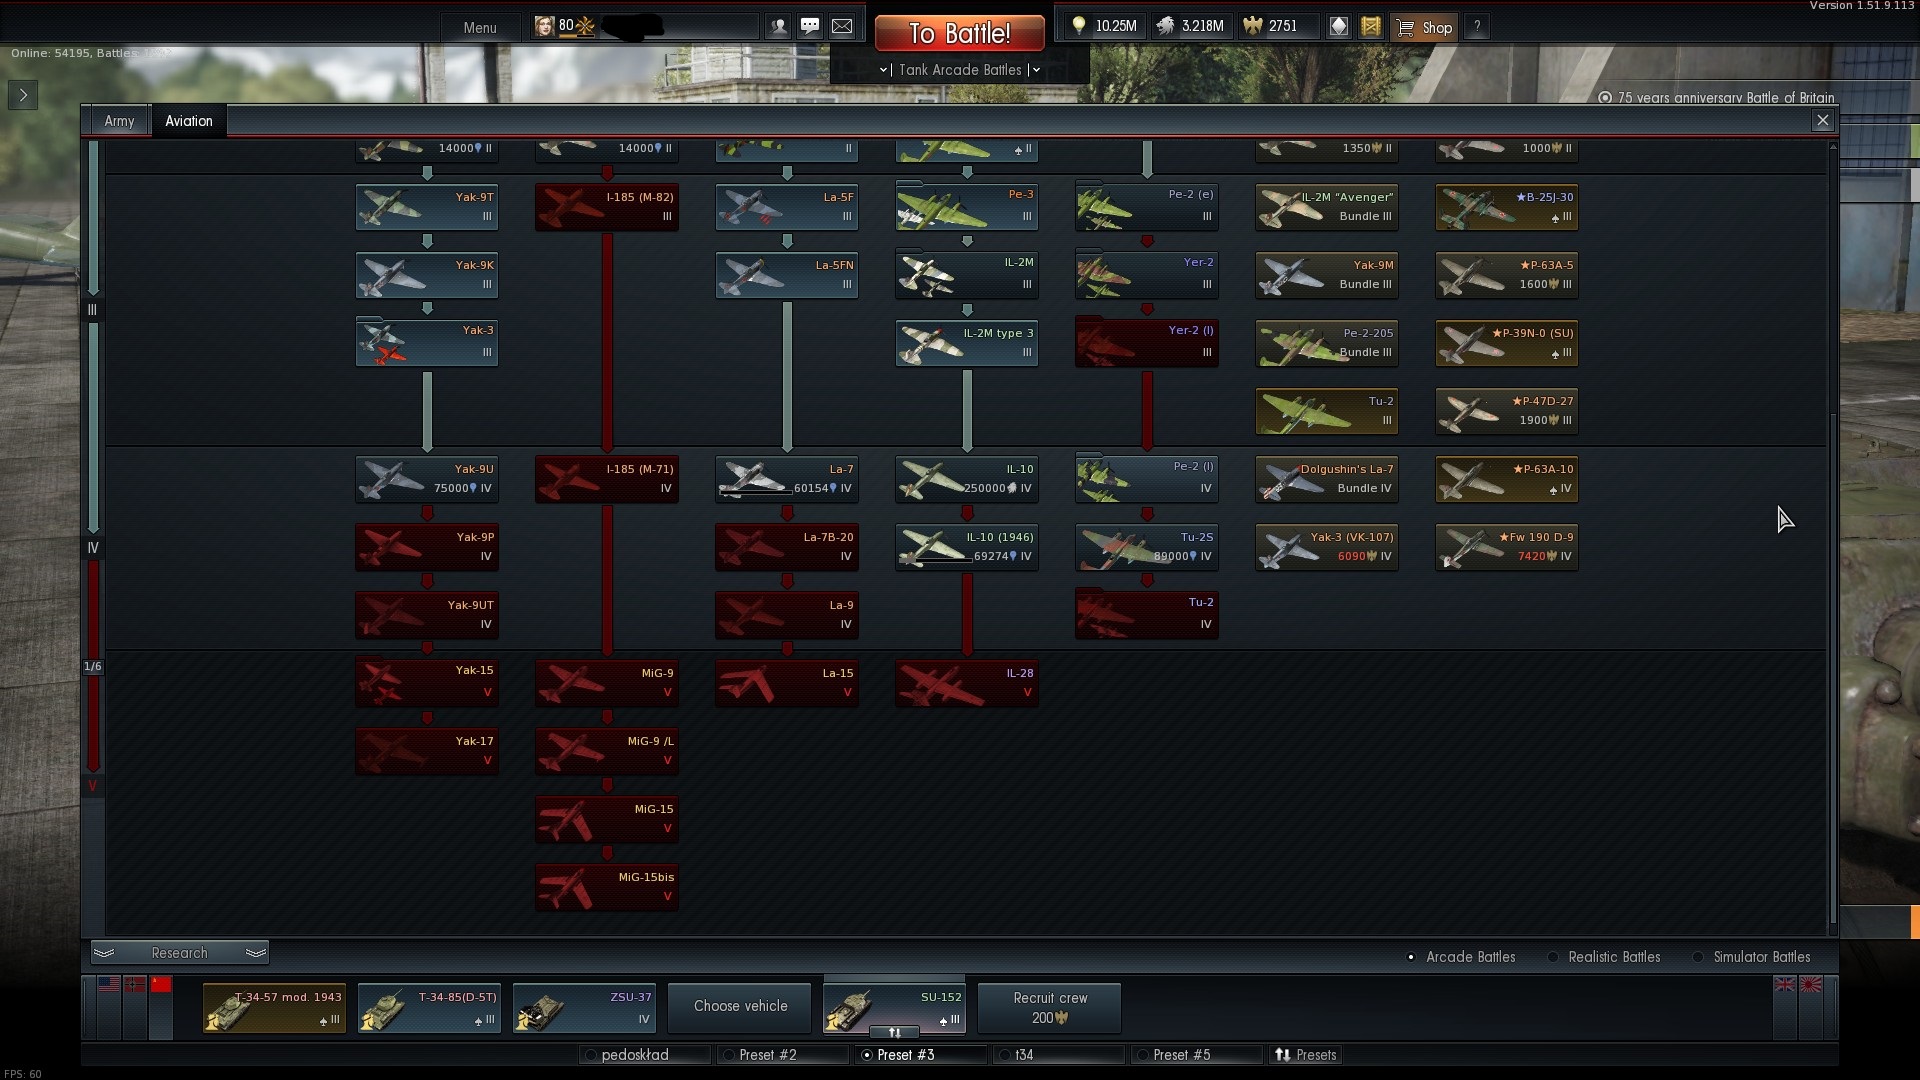Select SU-152 crew slot
This screenshot has height=1080, width=1920.
point(894,1007)
